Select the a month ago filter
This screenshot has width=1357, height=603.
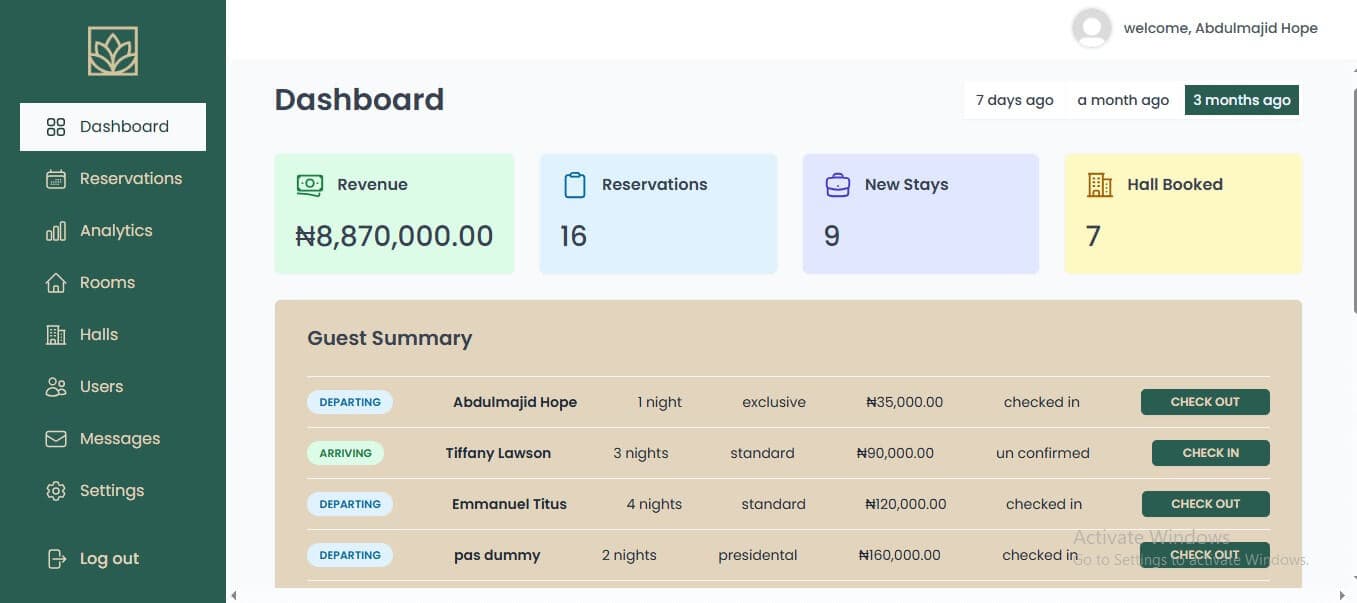tap(1122, 99)
